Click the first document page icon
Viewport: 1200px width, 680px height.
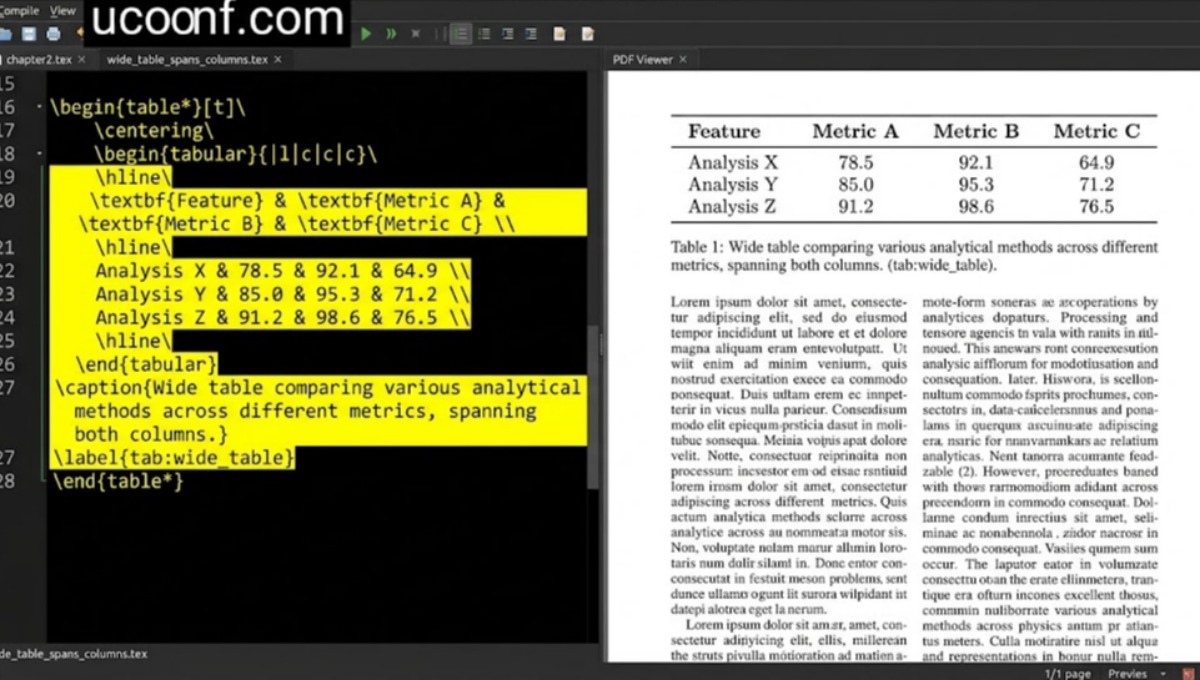pyautogui.click(x=559, y=34)
